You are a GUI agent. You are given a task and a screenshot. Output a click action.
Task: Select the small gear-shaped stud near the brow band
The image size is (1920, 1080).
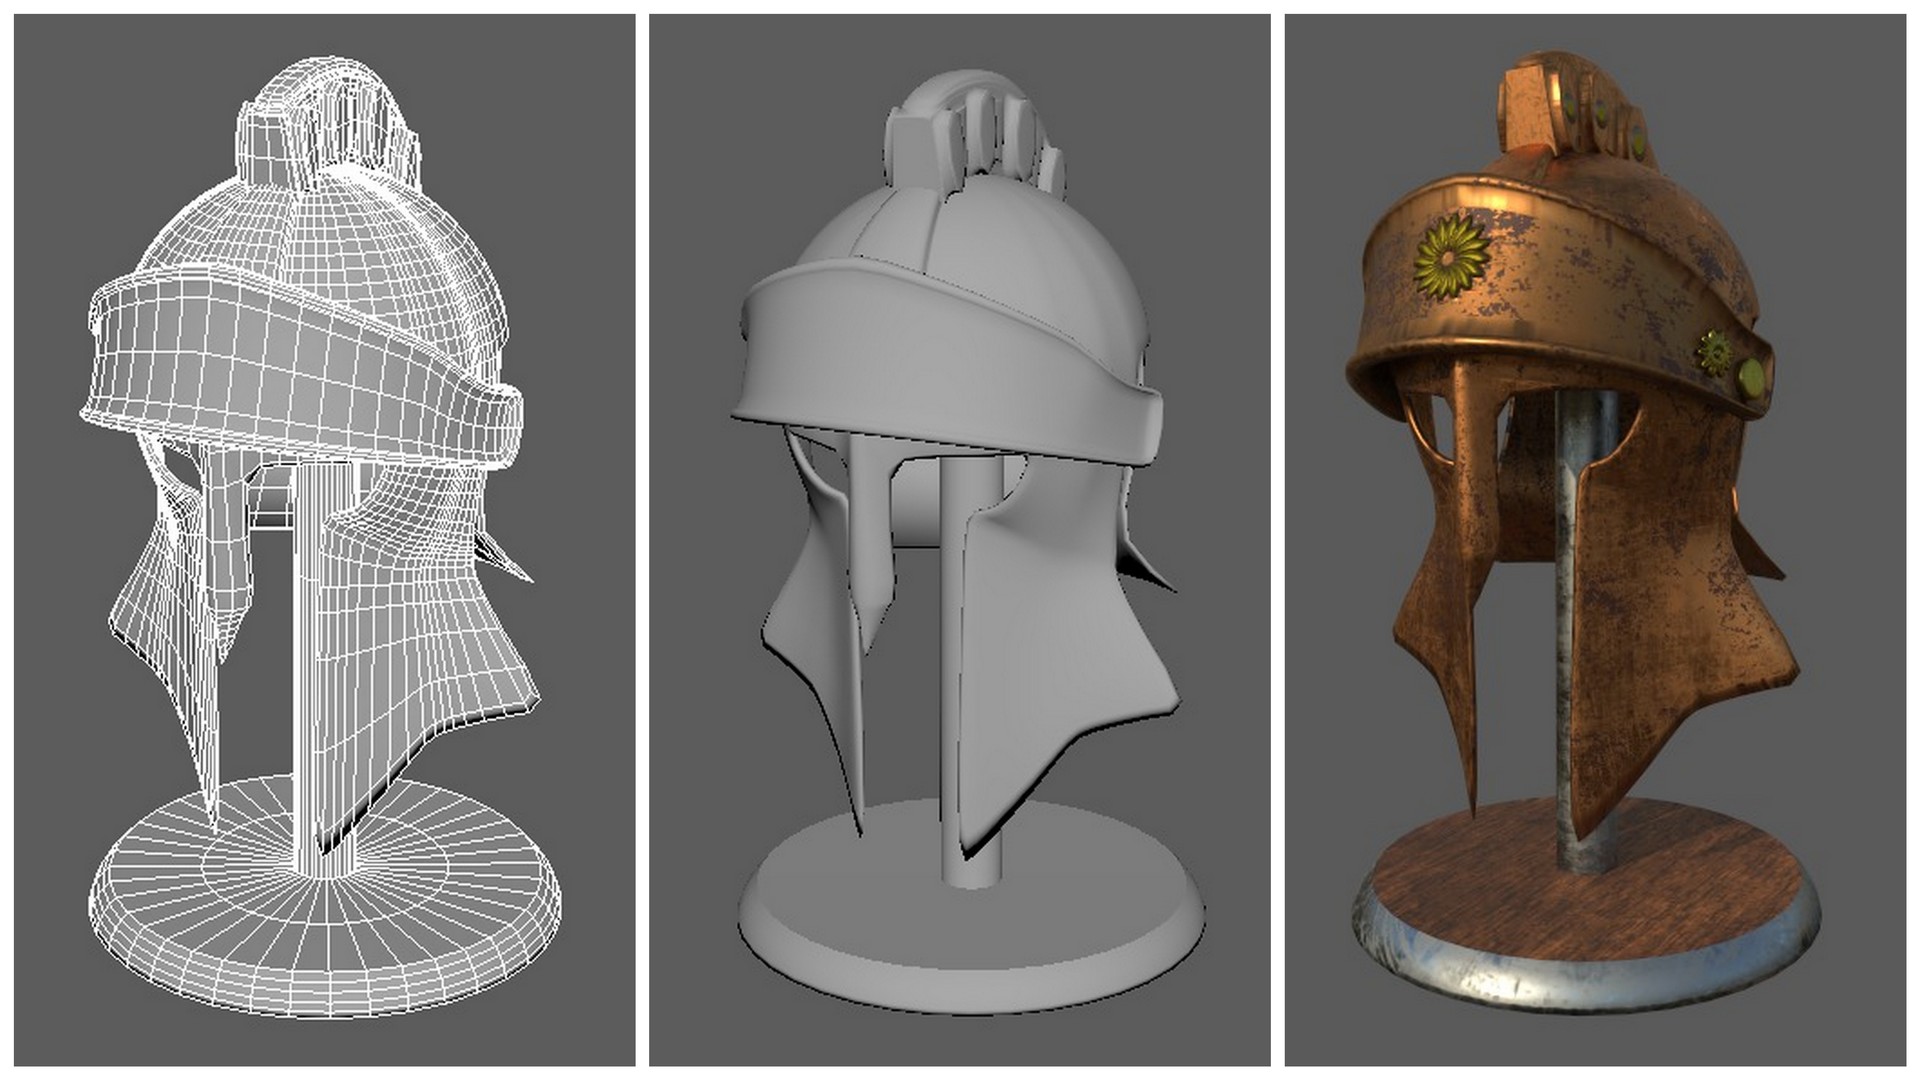pyautogui.click(x=1713, y=353)
